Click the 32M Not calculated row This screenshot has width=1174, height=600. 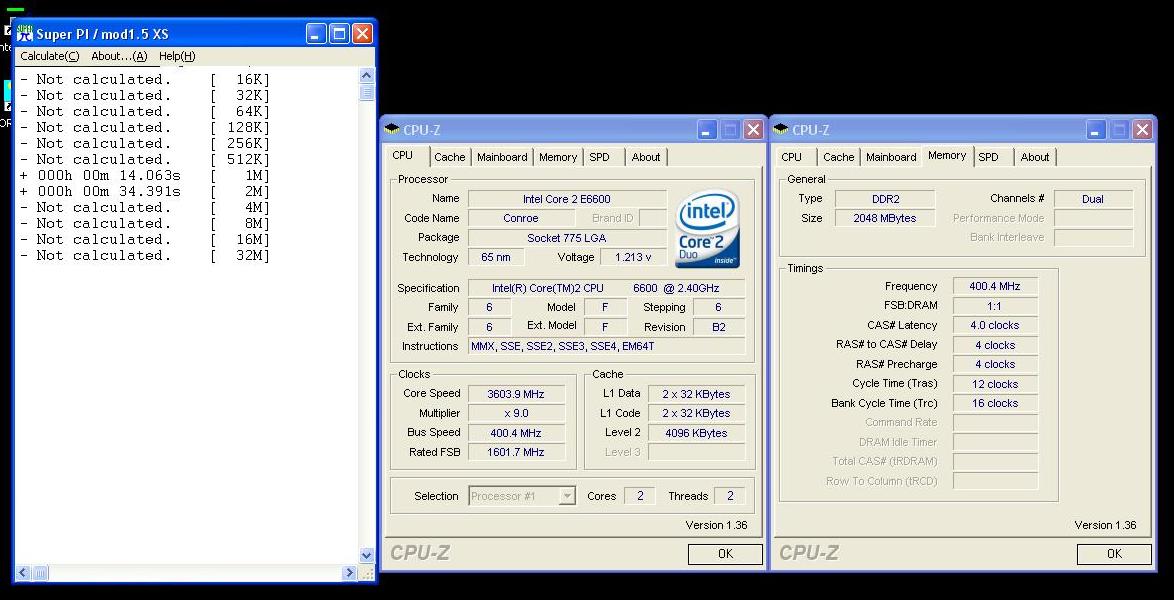[x=145, y=255]
